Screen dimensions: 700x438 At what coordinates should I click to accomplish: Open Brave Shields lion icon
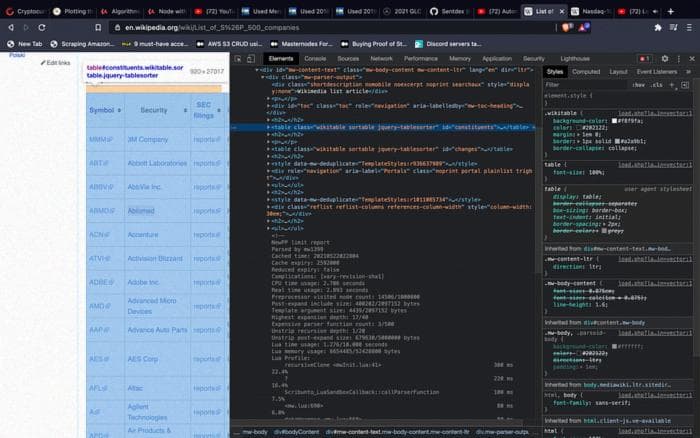[567, 27]
